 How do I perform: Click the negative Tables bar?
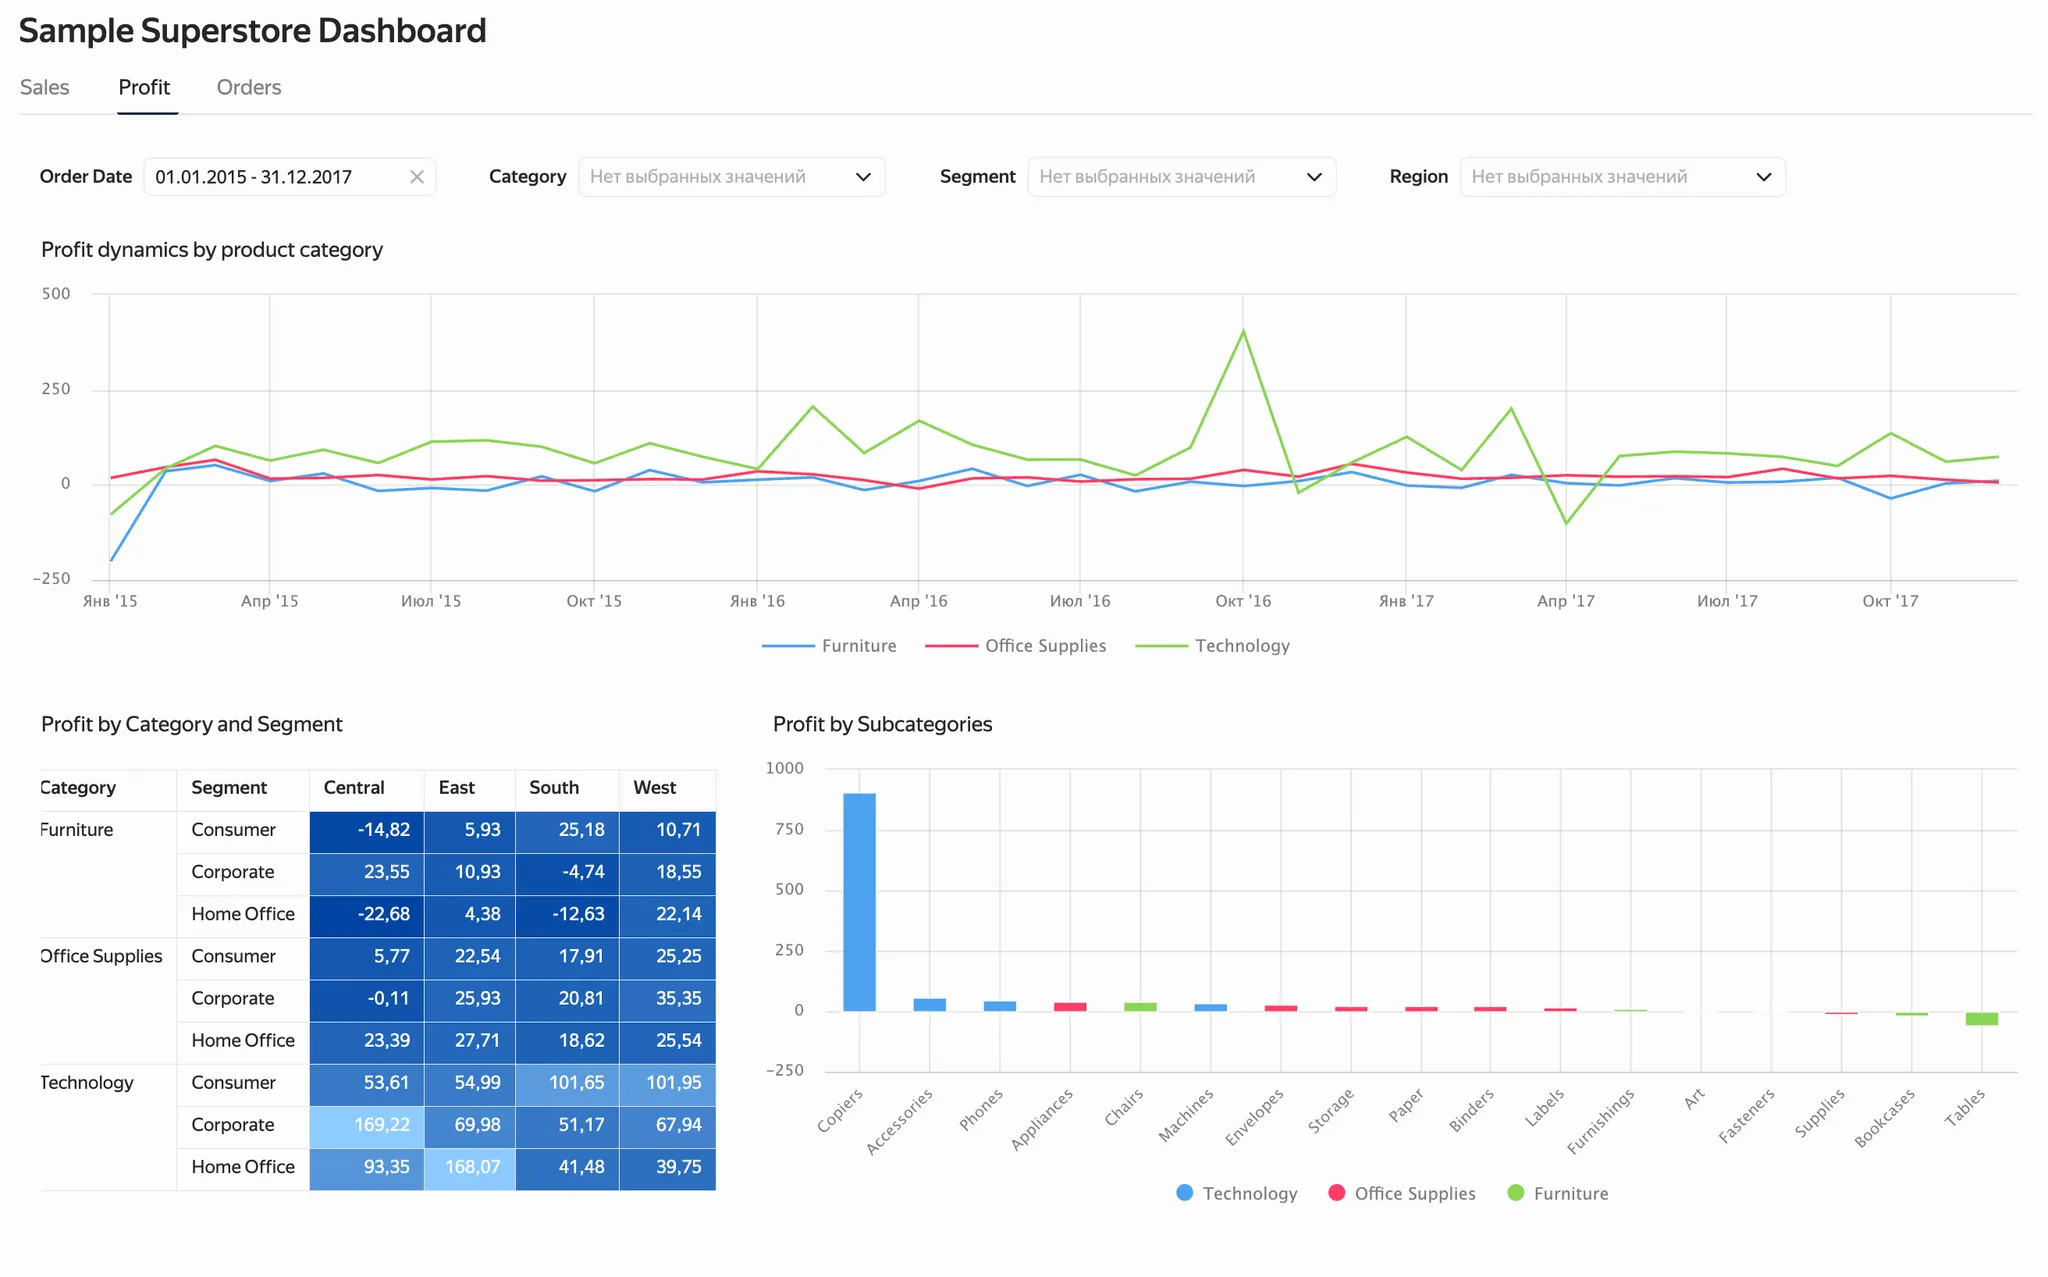(x=1981, y=1018)
